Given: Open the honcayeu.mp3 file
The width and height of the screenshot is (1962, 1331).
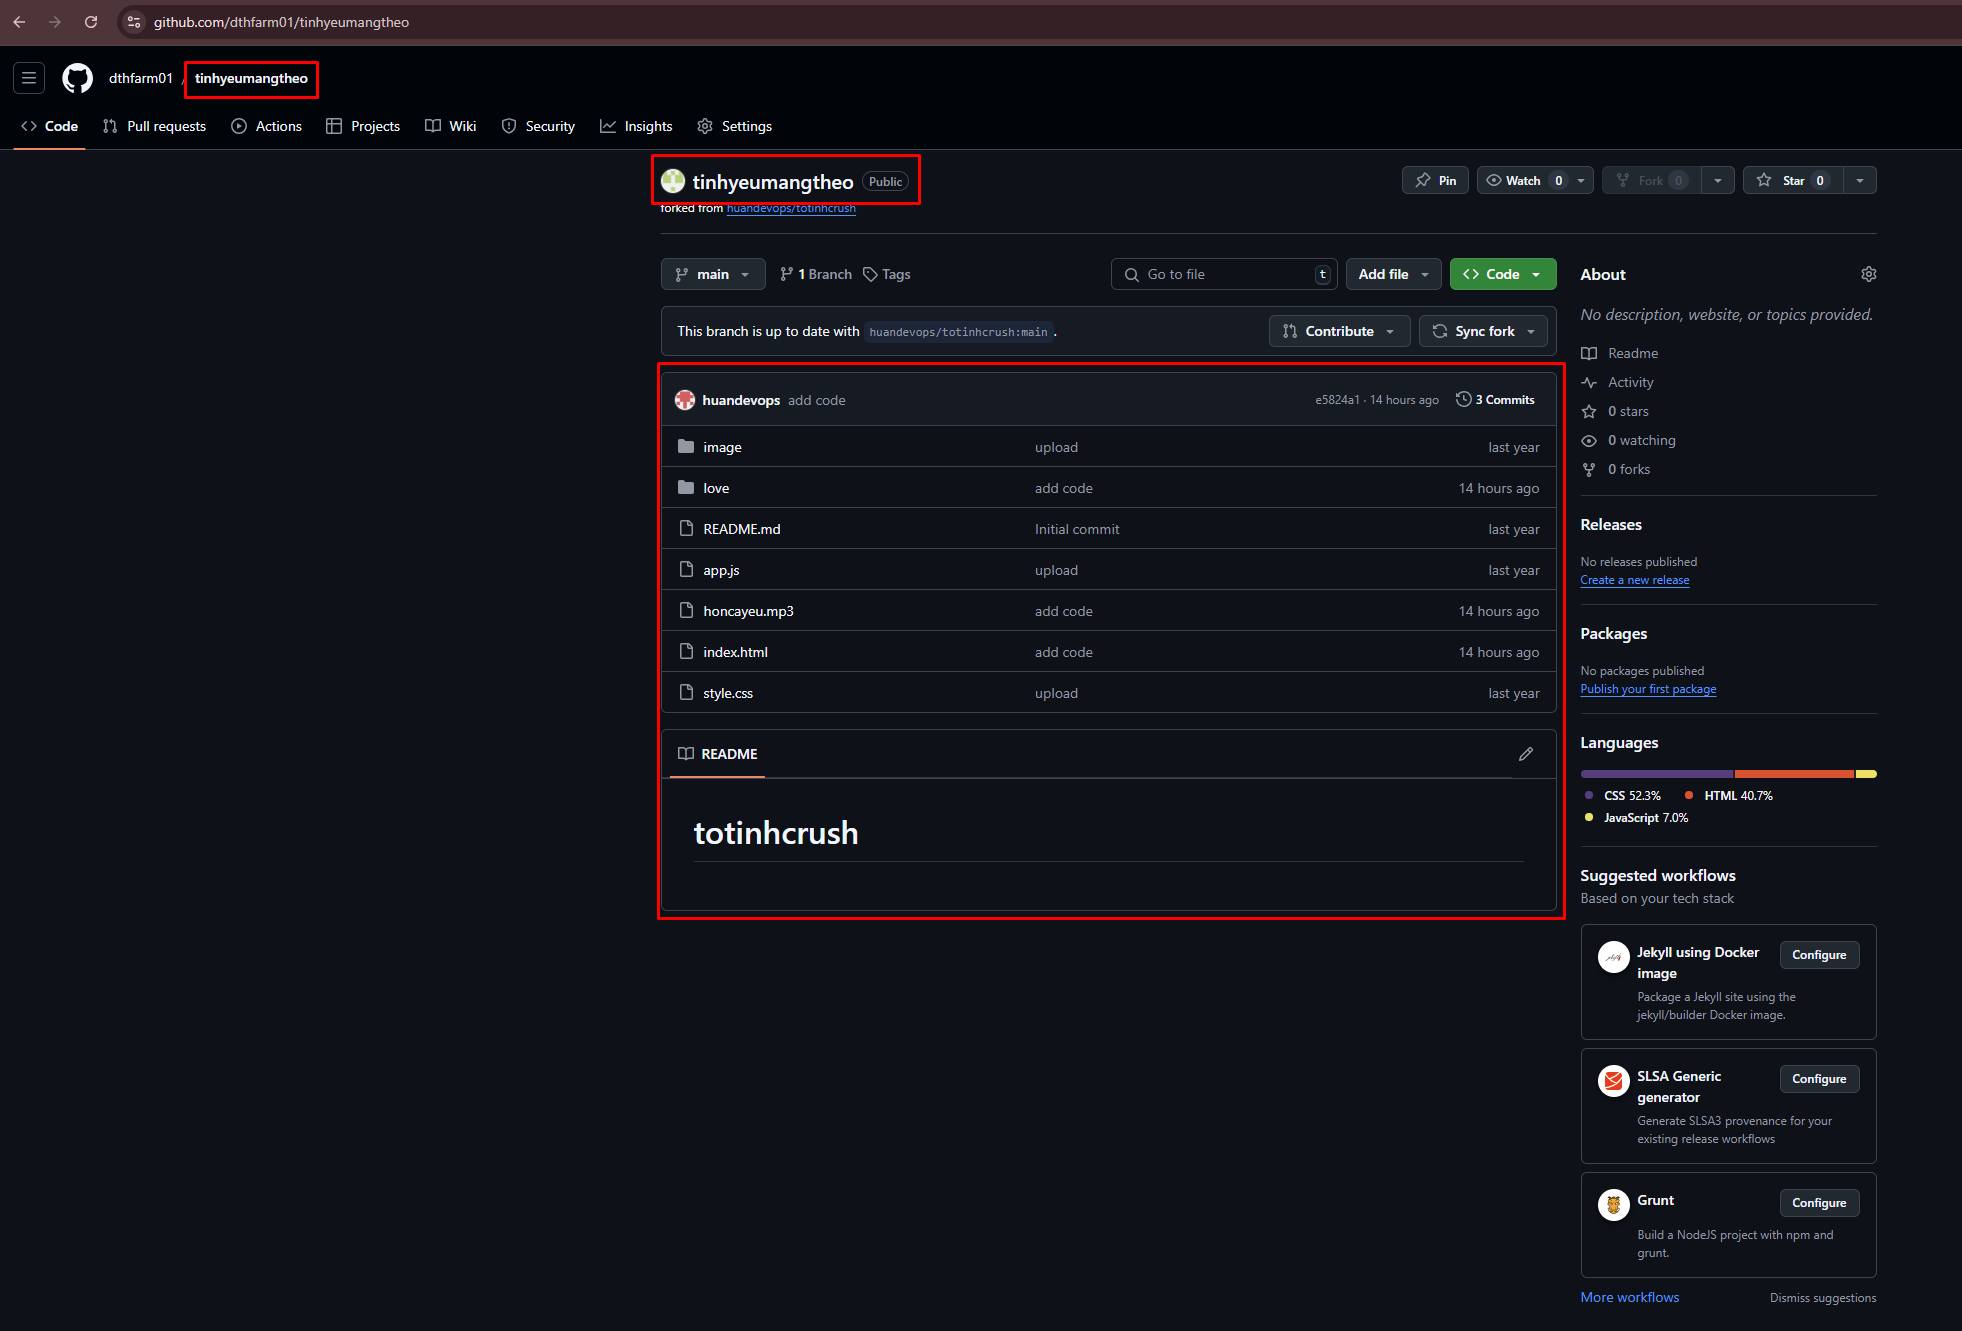Looking at the screenshot, I should 748,611.
